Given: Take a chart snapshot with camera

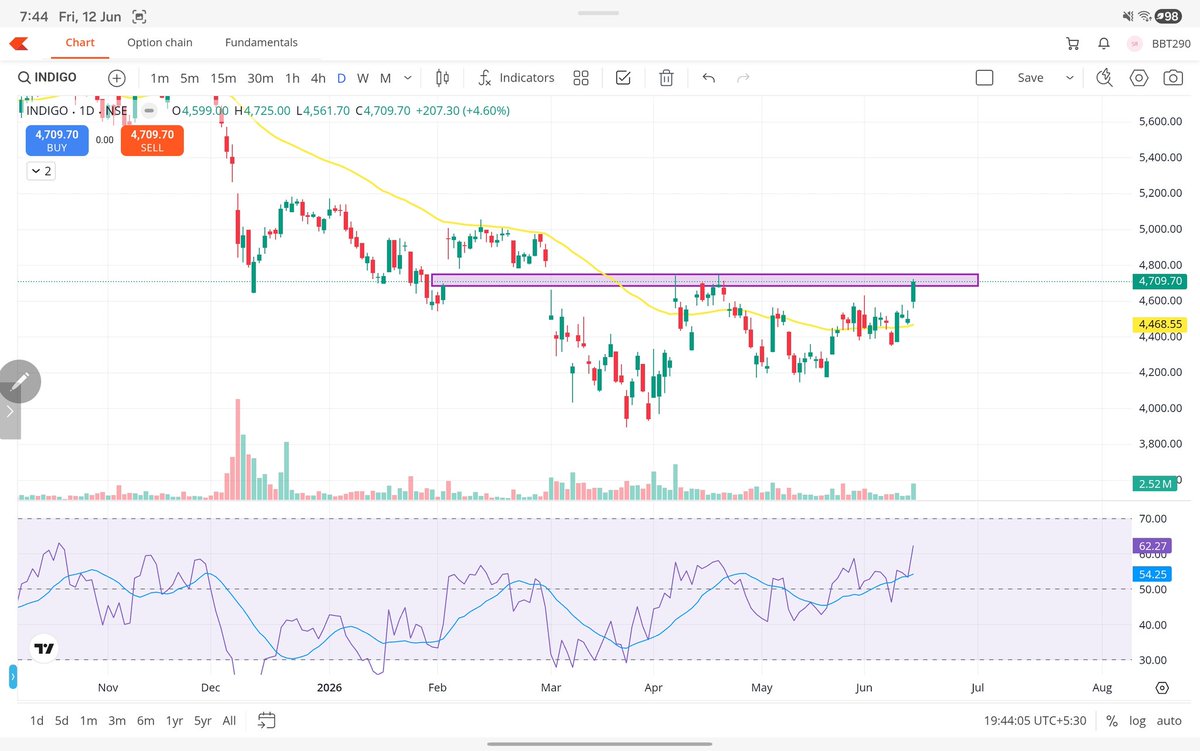Looking at the screenshot, I should (1171, 77).
